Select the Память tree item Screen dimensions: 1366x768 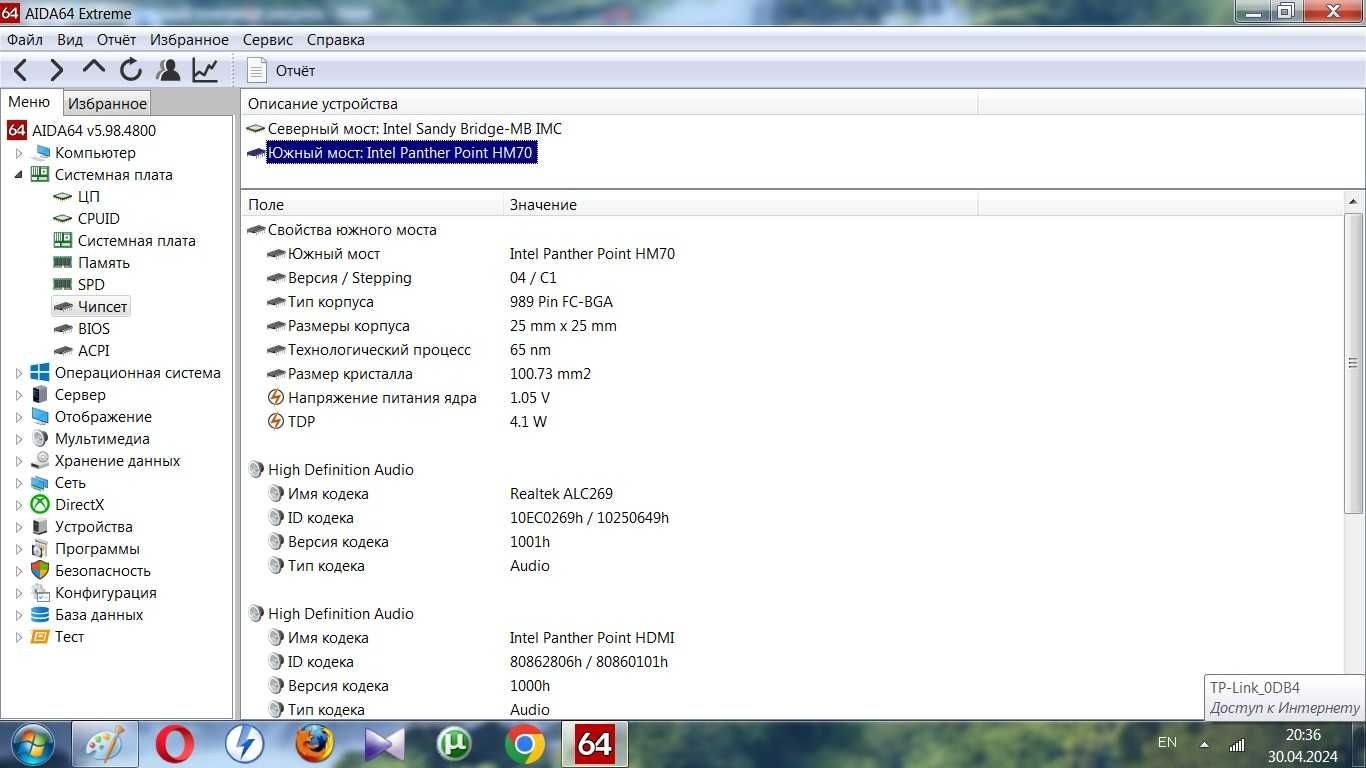pos(104,263)
